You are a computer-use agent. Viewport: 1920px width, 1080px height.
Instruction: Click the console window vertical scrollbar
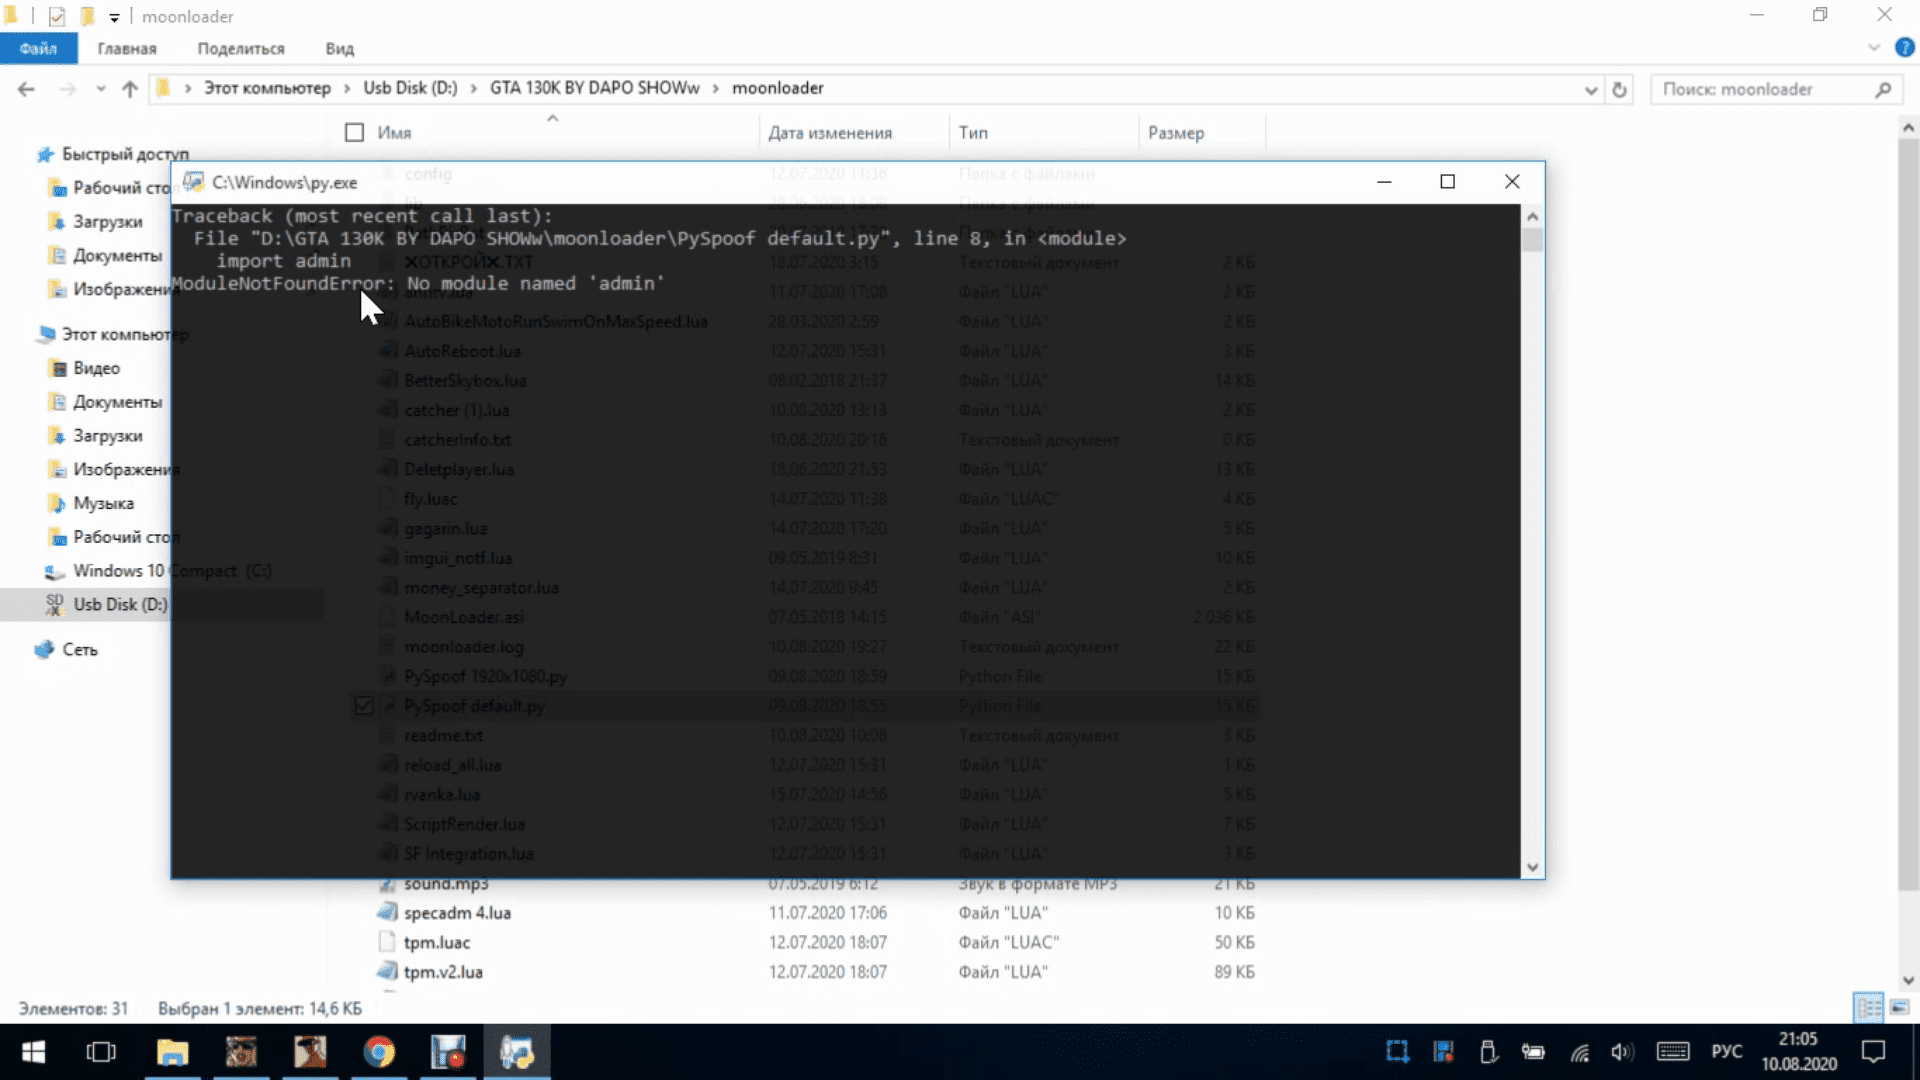pyautogui.click(x=1533, y=540)
